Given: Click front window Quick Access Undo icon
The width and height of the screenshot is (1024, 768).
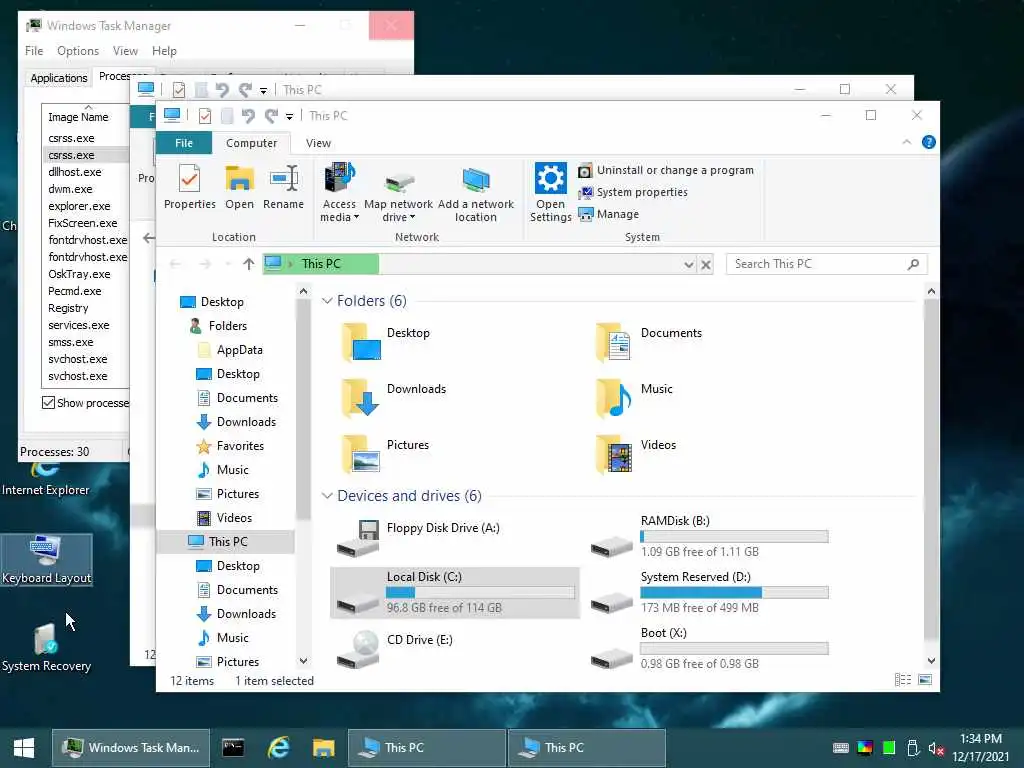Looking at the screenshot, I should point(248,116).
